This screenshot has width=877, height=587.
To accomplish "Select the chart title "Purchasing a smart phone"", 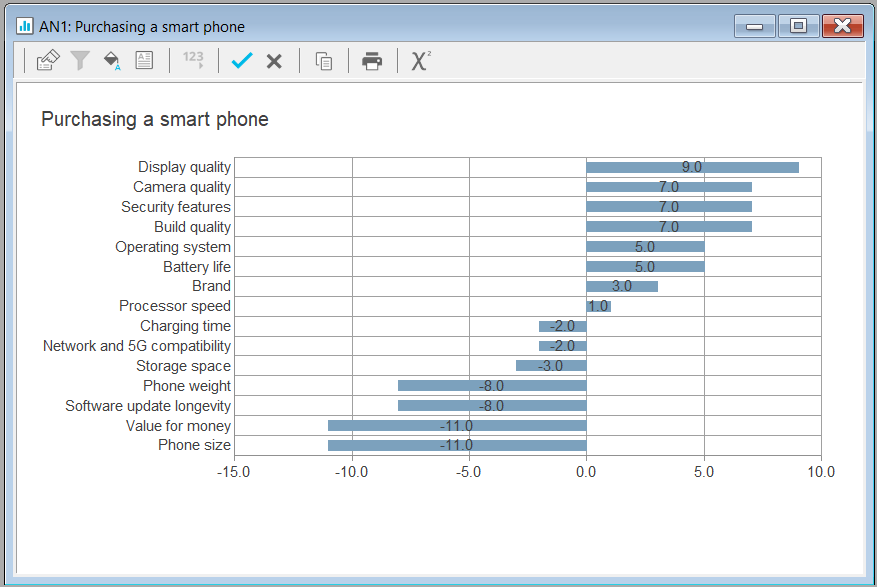I will [155, 119].
